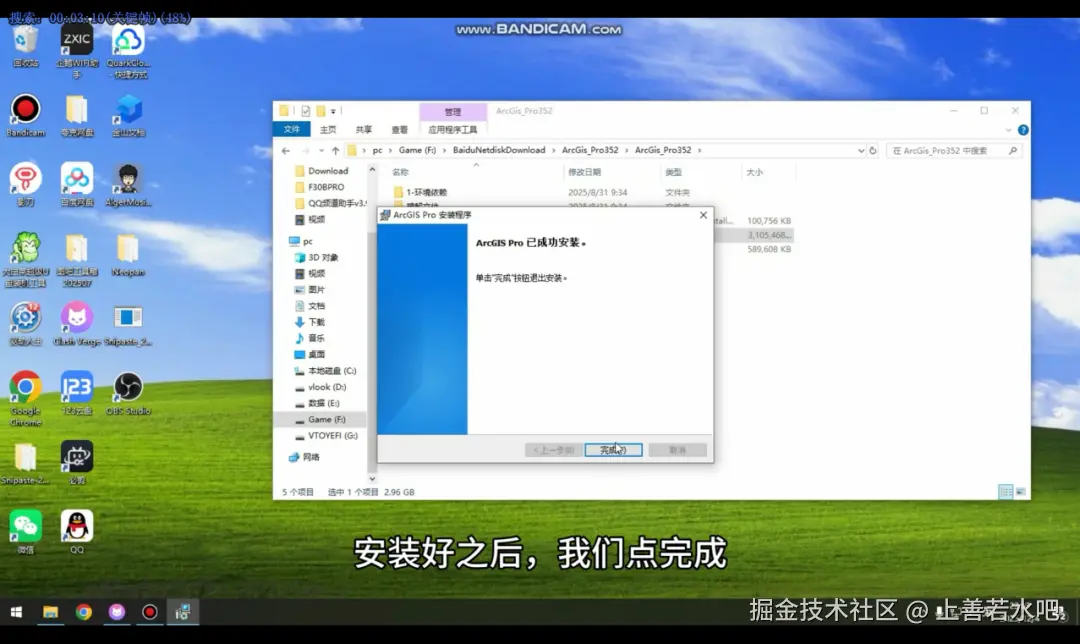Switch to the 查看 ribbon tab

point(399,130)
